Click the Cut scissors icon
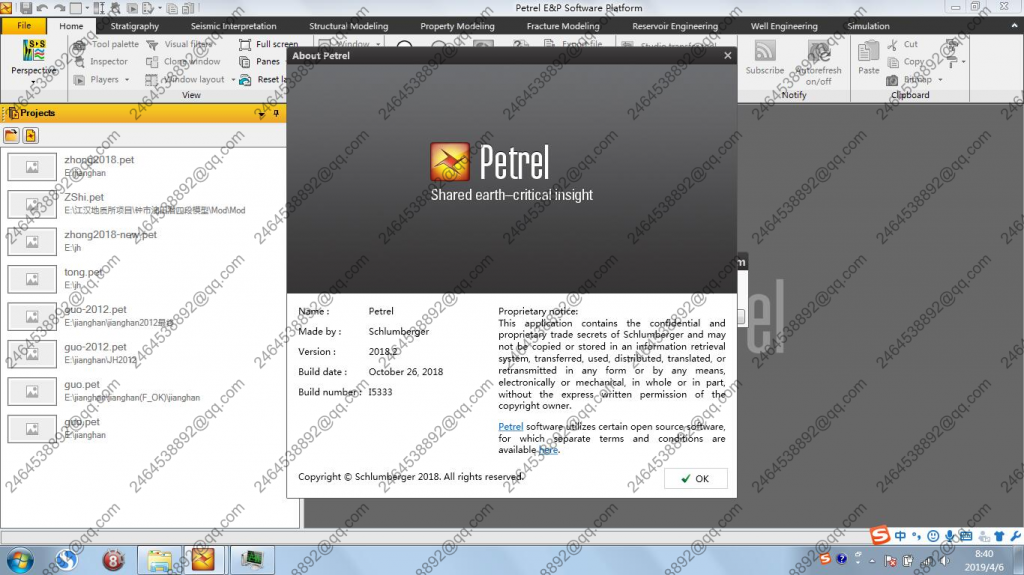 (893, 44)
